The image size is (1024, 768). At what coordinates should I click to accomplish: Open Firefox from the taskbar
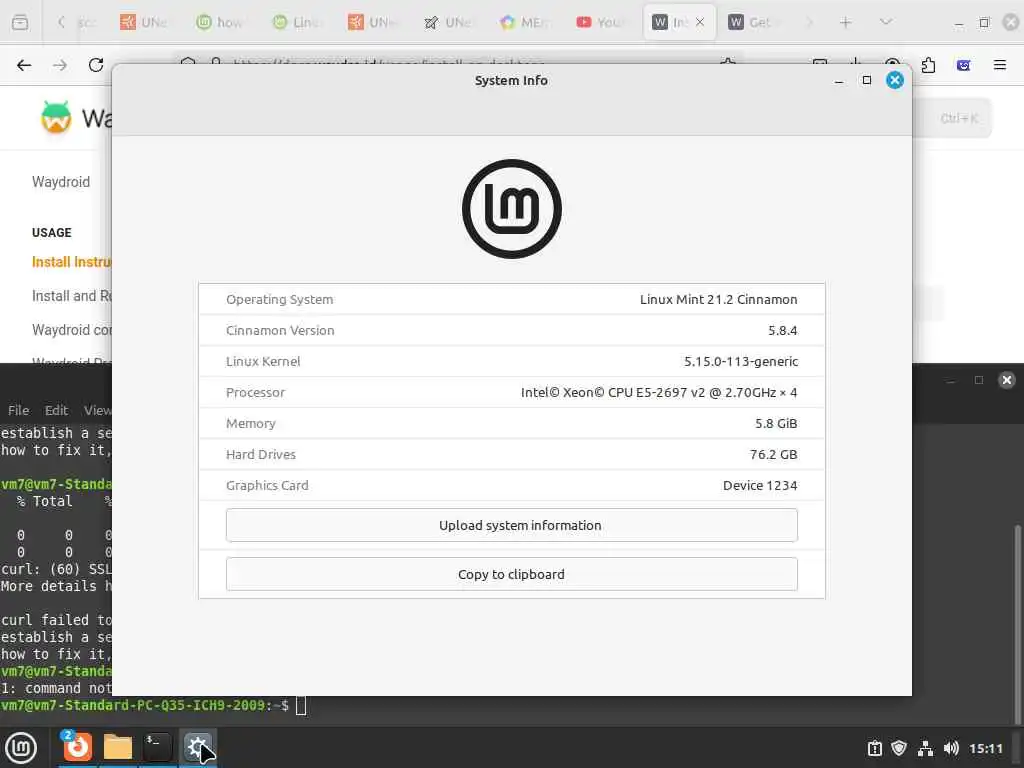pos(77,746)
